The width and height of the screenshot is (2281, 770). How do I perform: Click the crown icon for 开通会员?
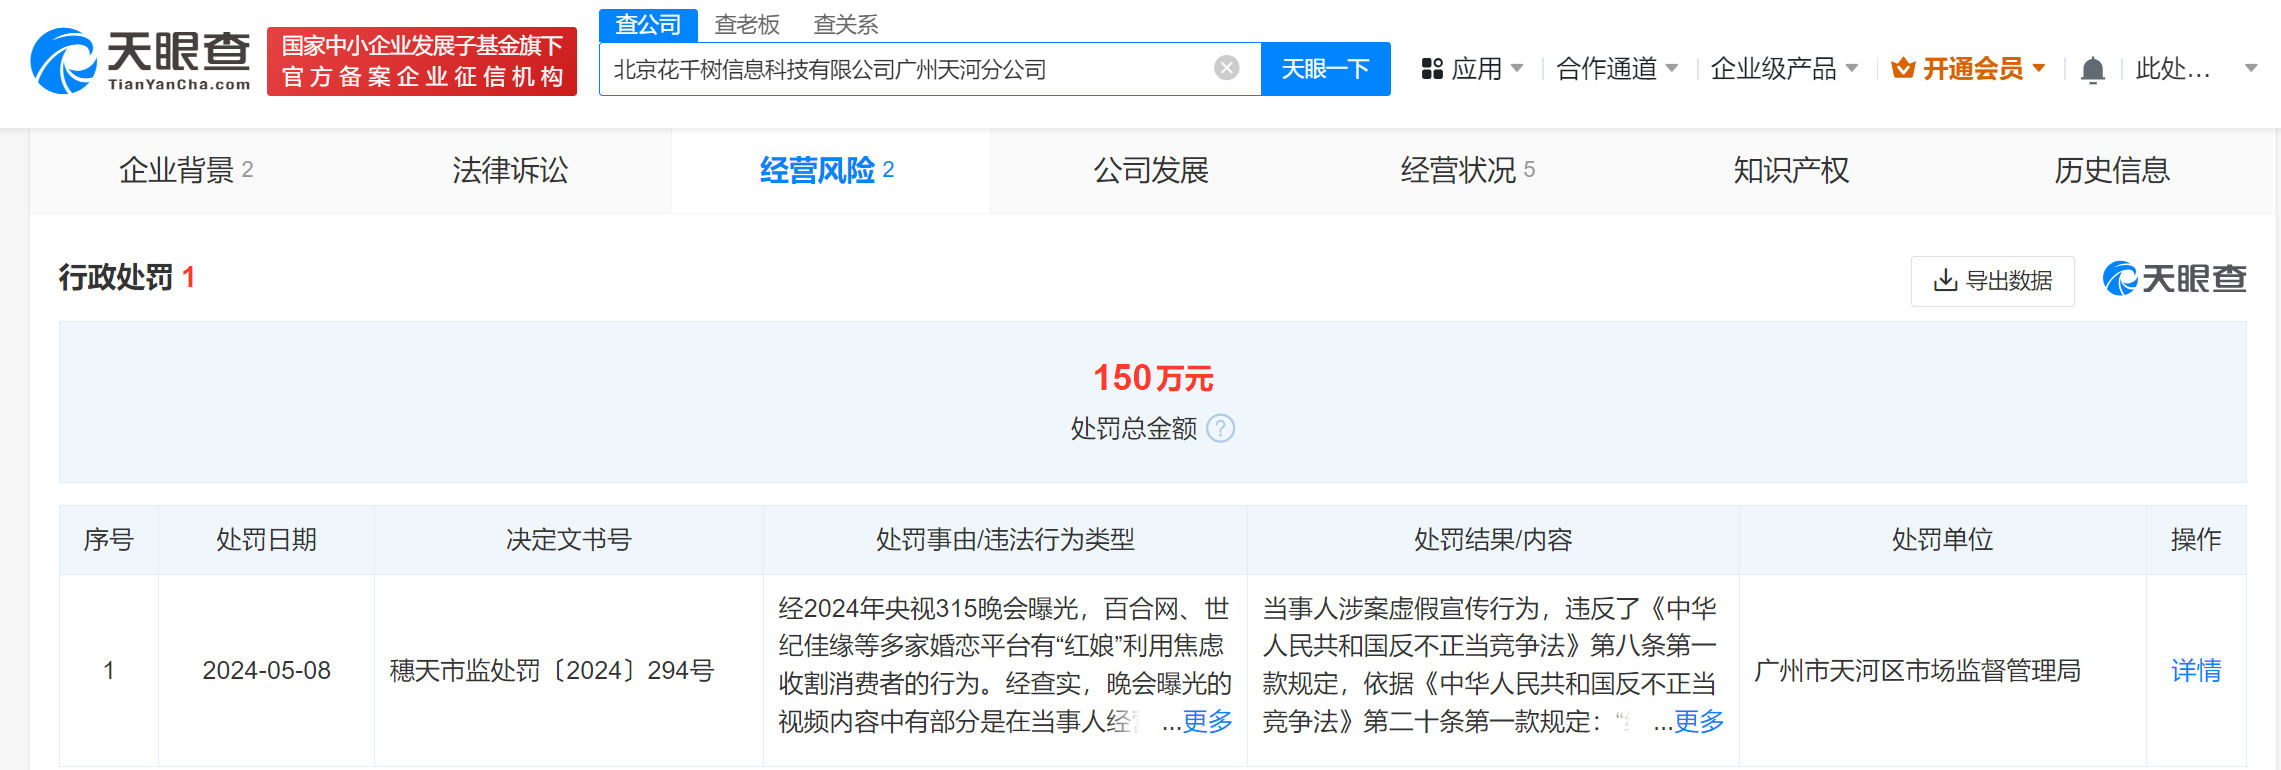click(1903, 69)
